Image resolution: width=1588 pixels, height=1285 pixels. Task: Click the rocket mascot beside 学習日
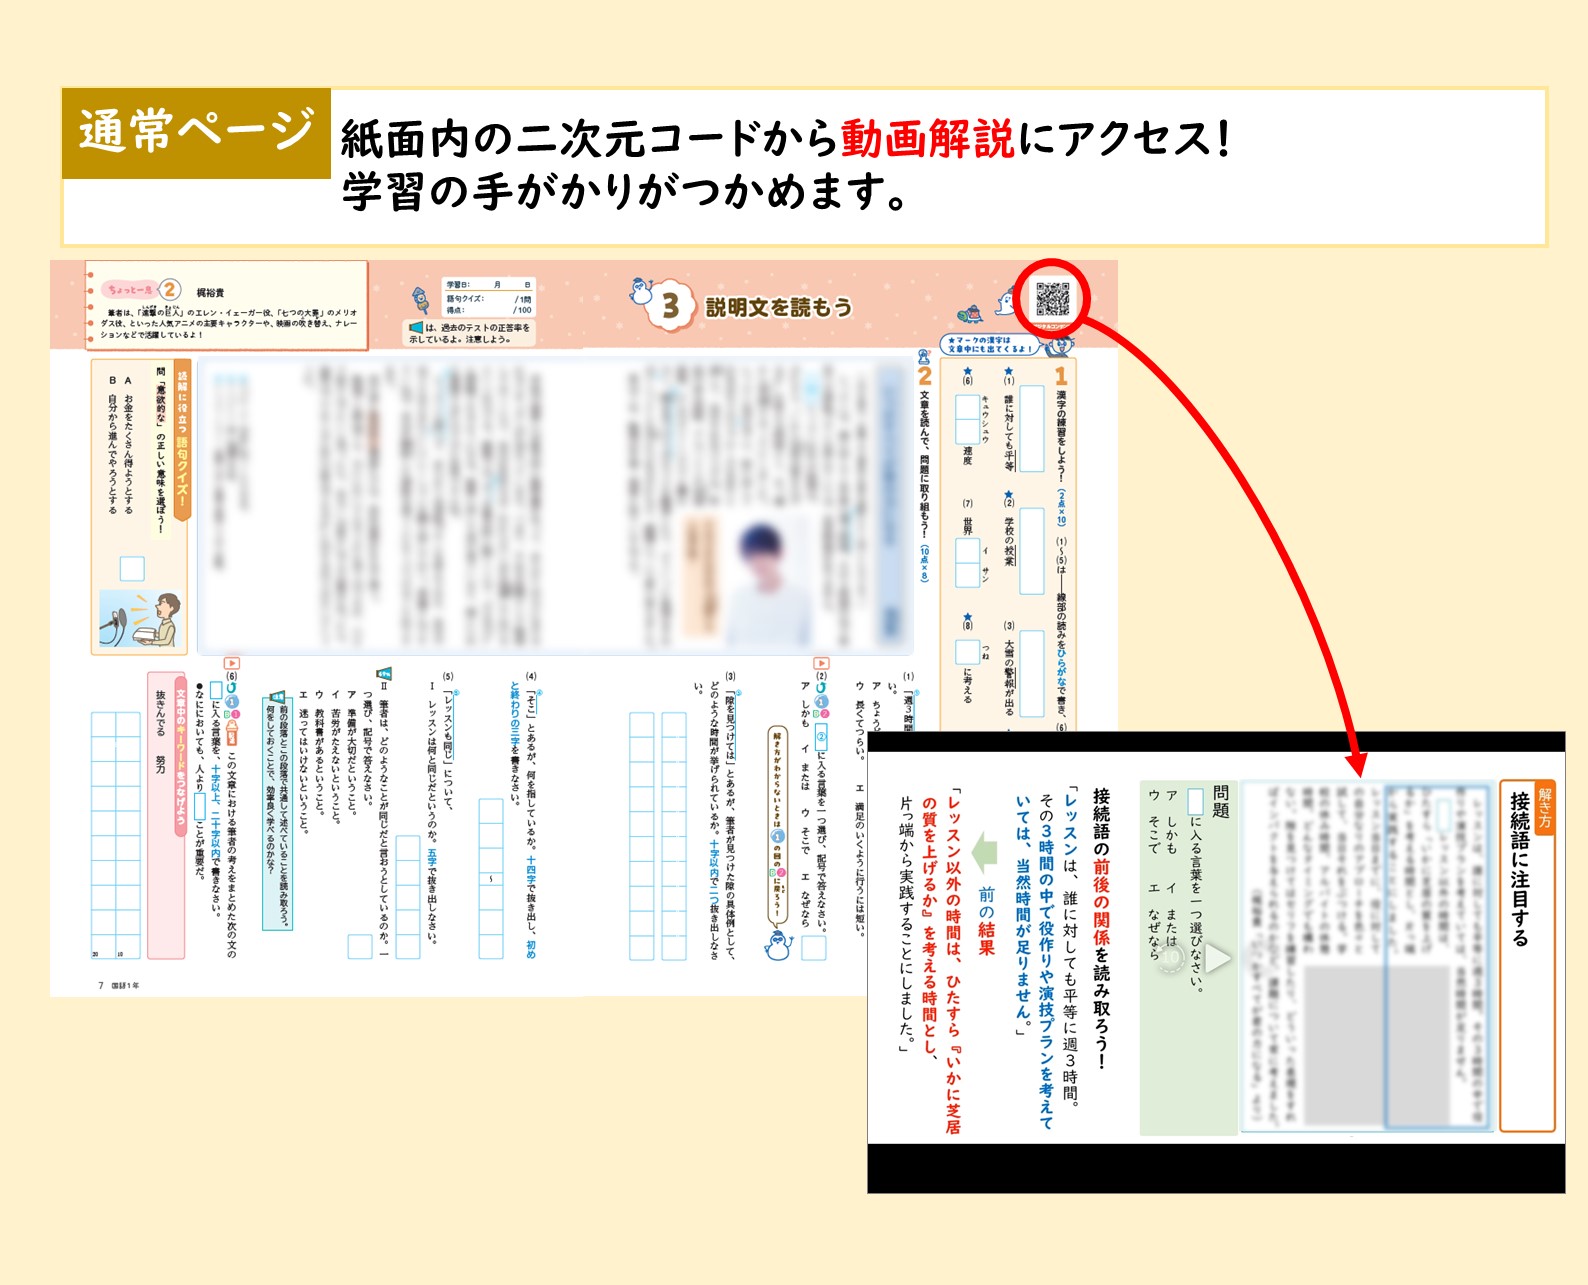[422, 299]
